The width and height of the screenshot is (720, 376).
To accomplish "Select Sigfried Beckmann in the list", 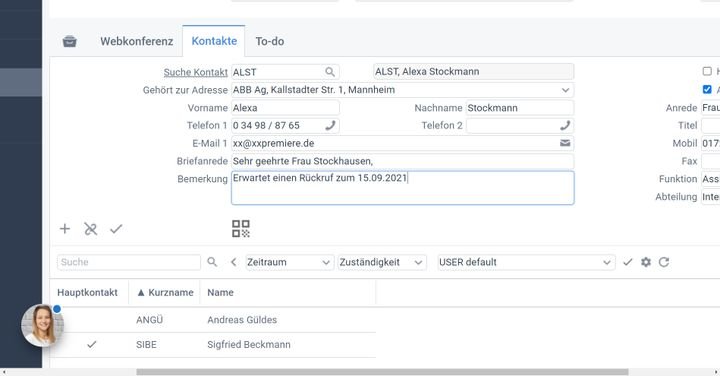I will (x=248, y=345).
